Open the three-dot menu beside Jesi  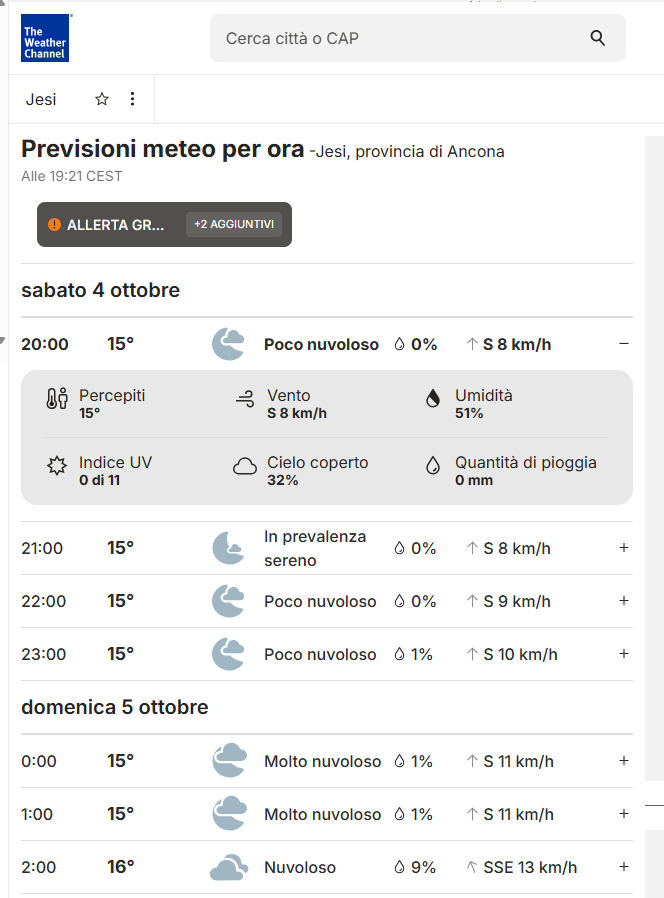[132, 99]
